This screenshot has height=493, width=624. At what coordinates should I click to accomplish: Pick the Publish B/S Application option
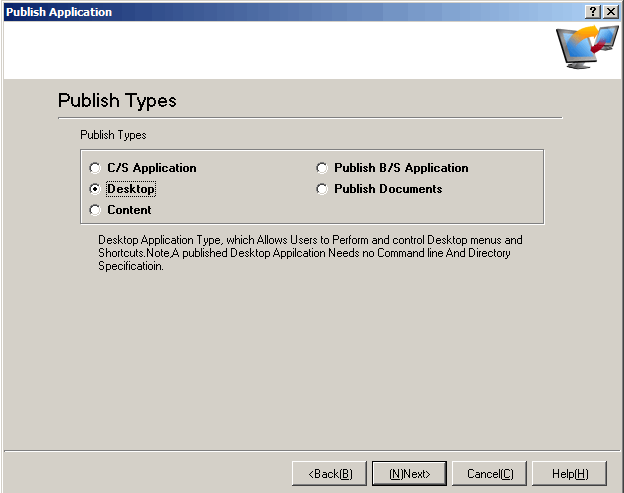(322, 168)
